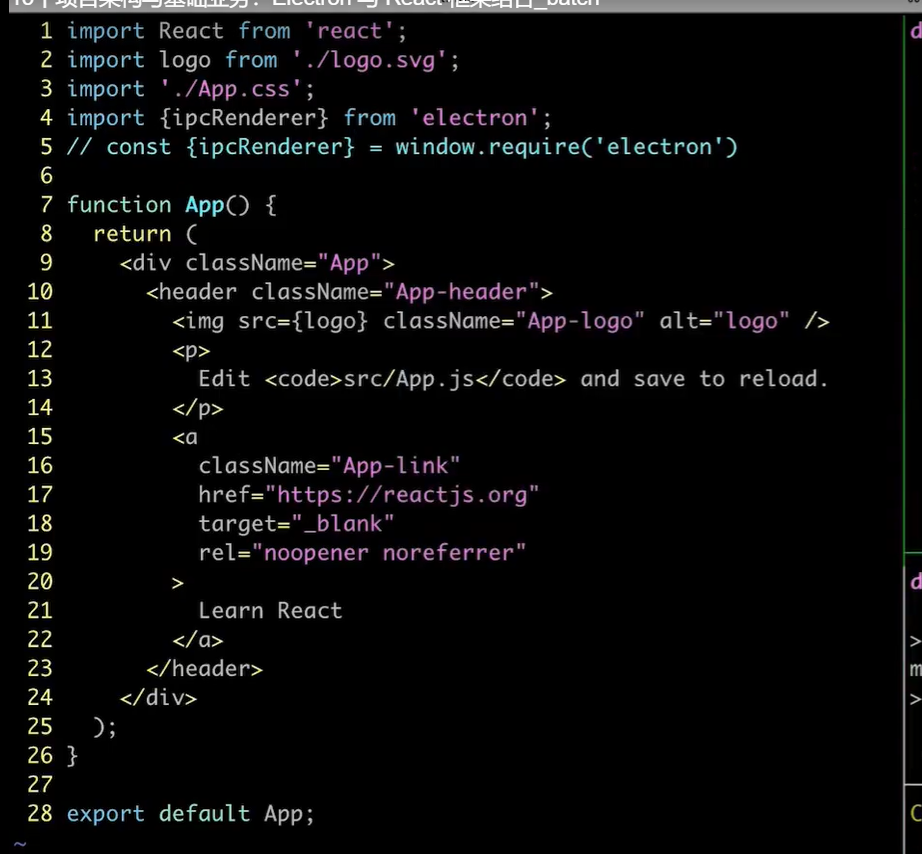Click the return keyword on line 8
922x854 pixels.
point(132,234)
